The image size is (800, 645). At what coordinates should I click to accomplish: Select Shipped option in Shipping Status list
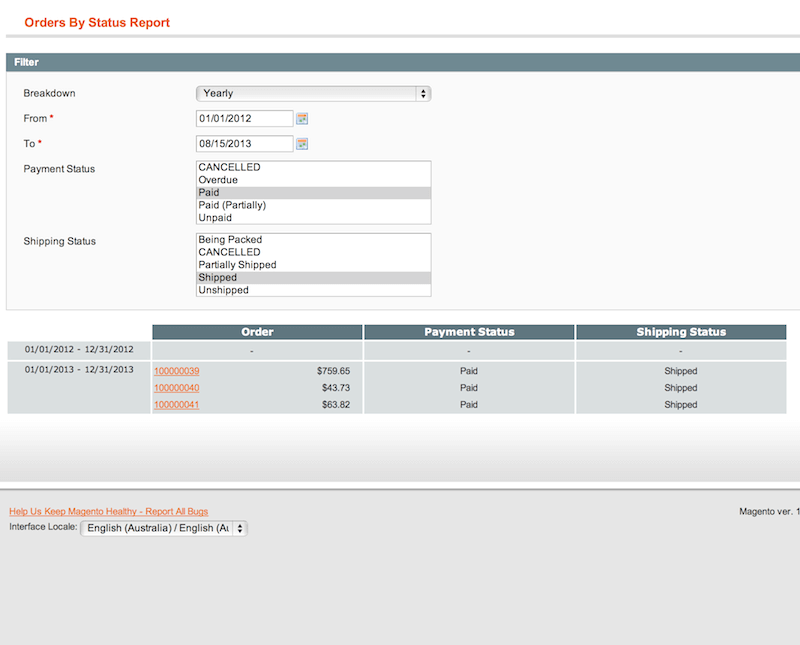[217, 277]
